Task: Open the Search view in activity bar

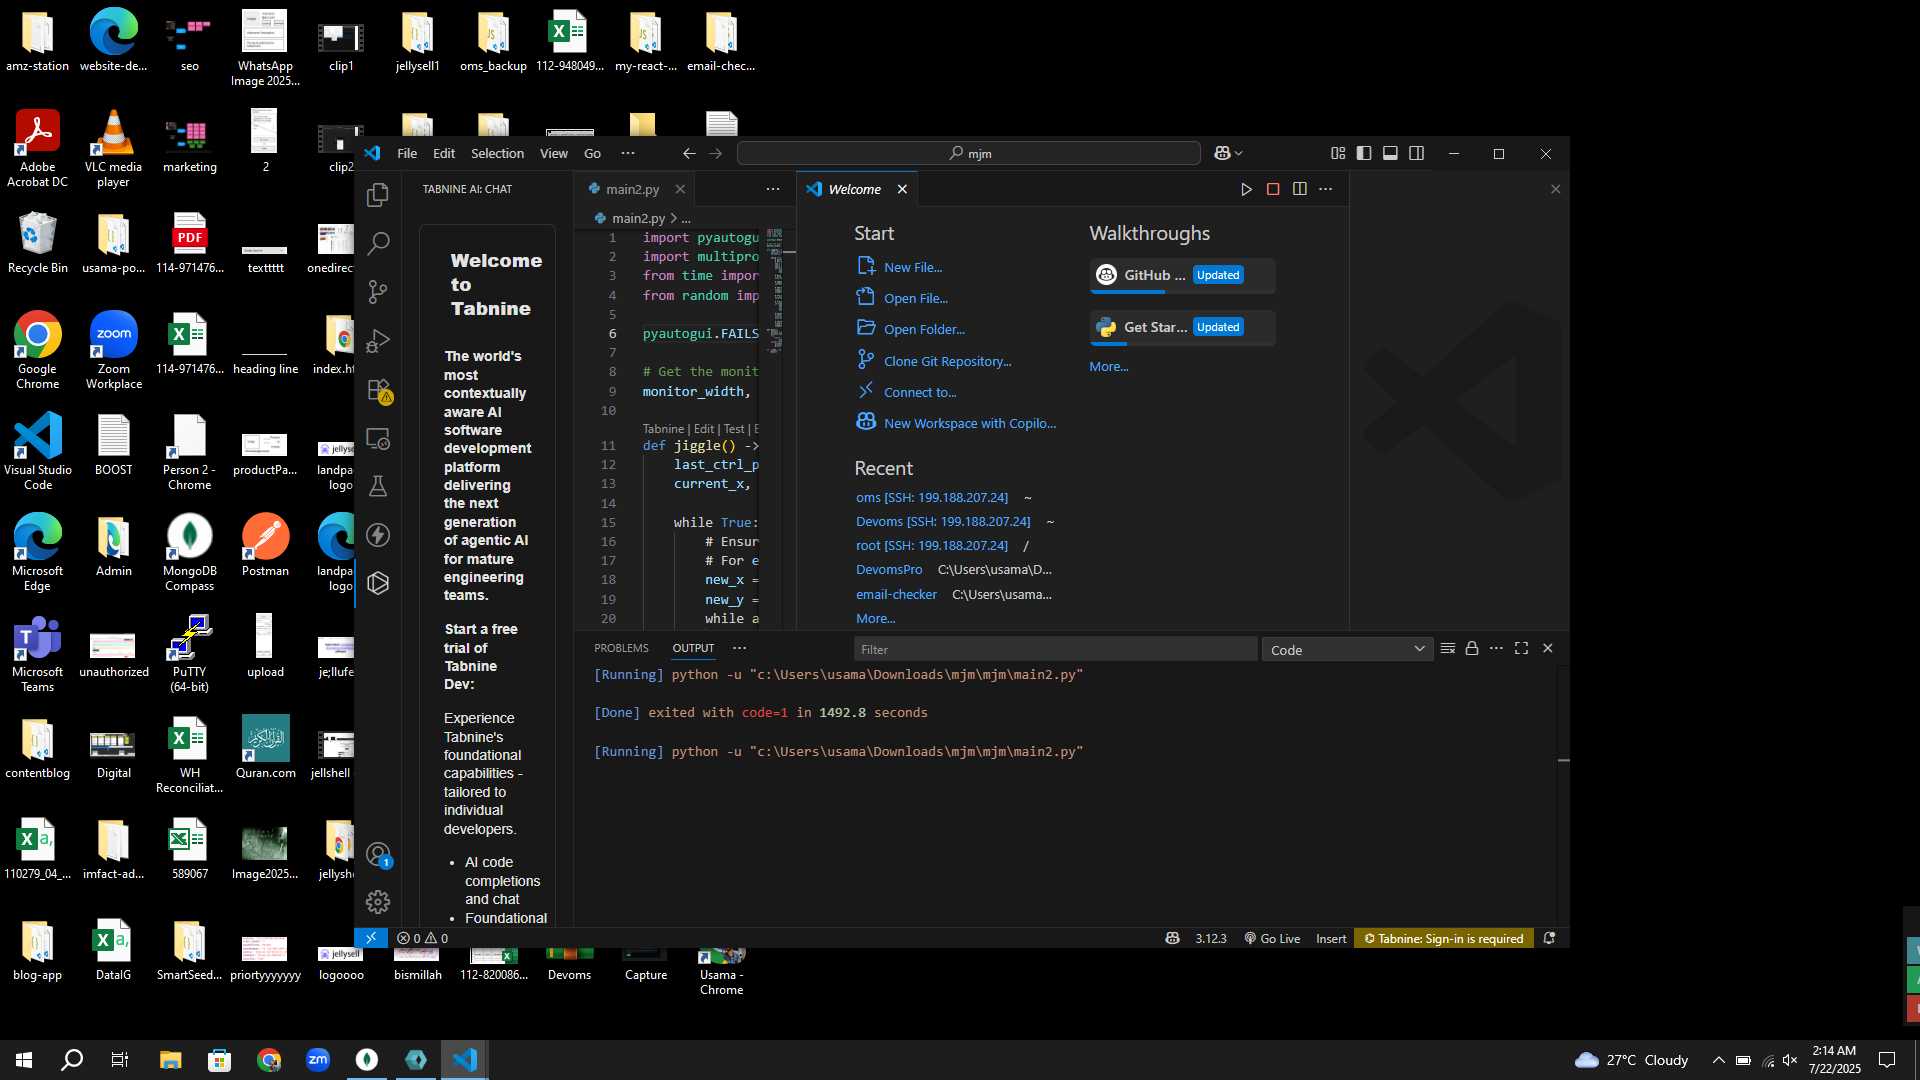Action: click(x=378, y=243)
